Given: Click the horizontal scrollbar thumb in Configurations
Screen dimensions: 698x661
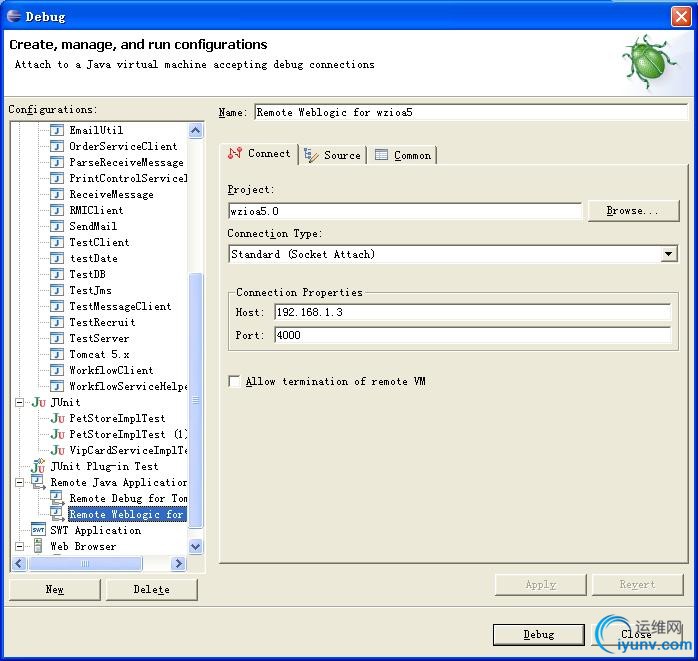Looking at the screenshot, I should click(85, 564).
